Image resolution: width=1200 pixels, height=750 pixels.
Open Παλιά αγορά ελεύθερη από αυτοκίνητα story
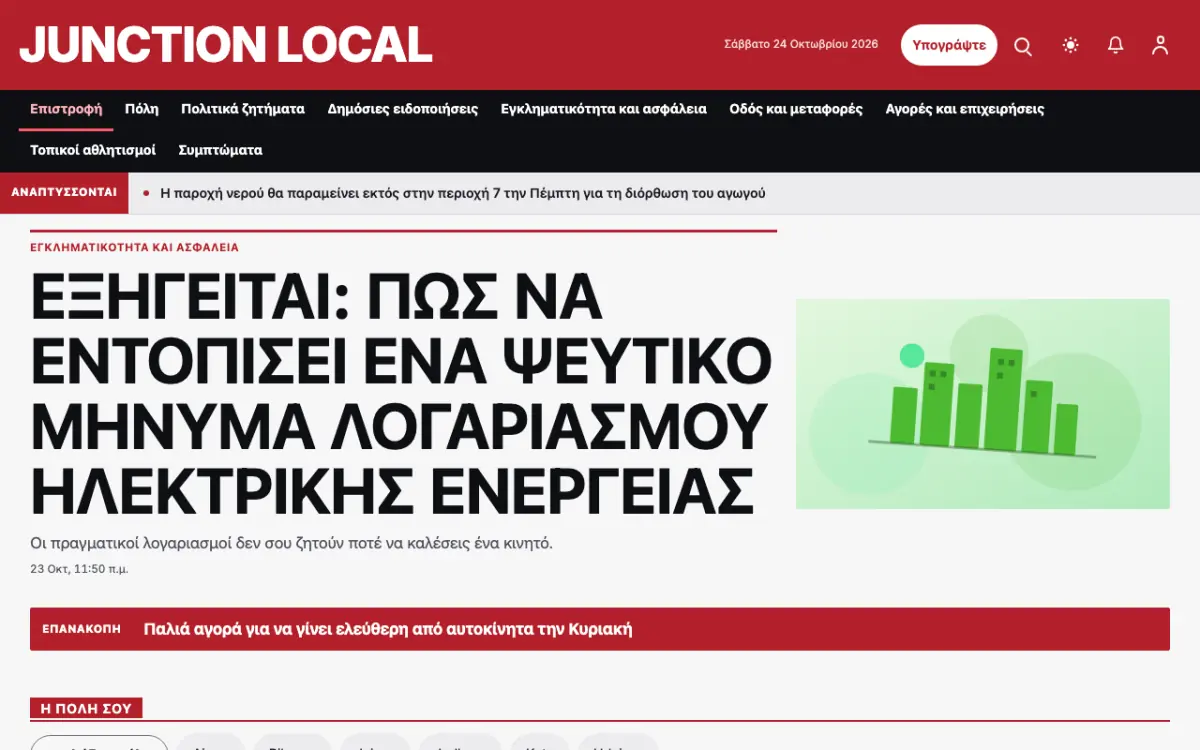coord(388,629)
